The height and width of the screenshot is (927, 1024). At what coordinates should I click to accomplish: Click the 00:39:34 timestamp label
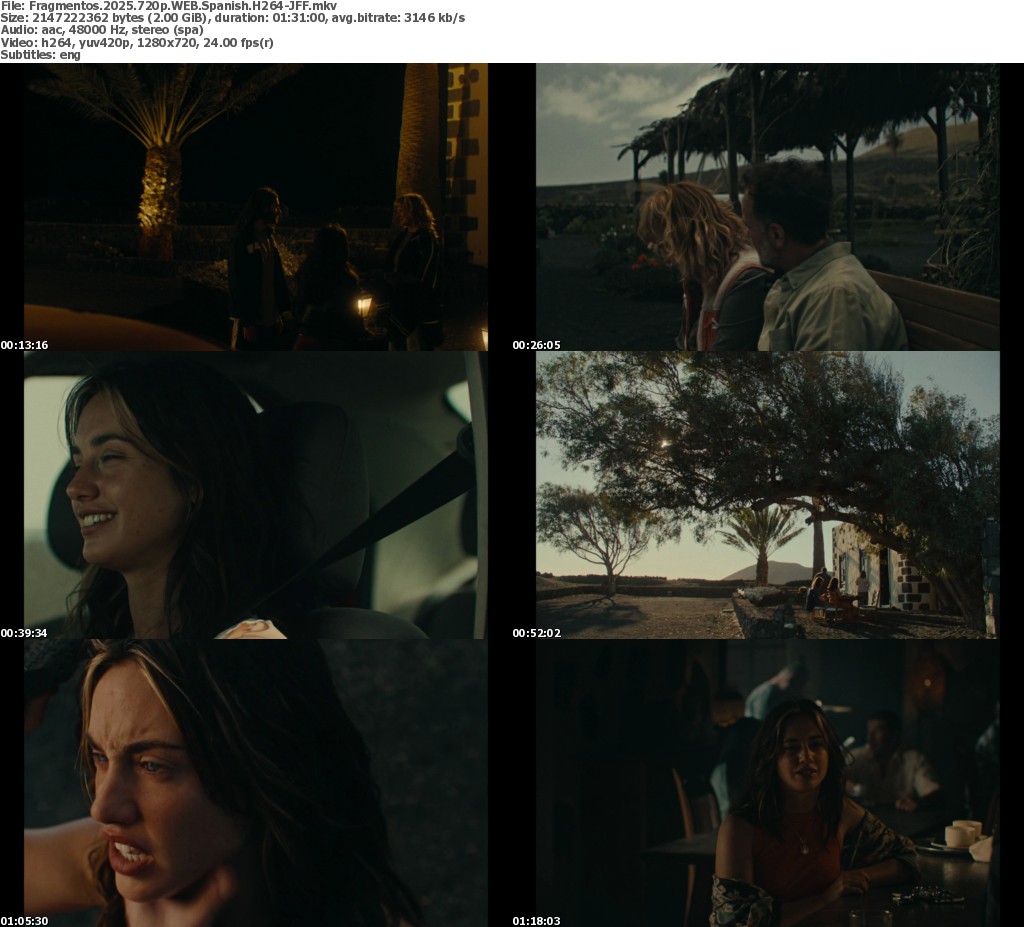(24, 633)
